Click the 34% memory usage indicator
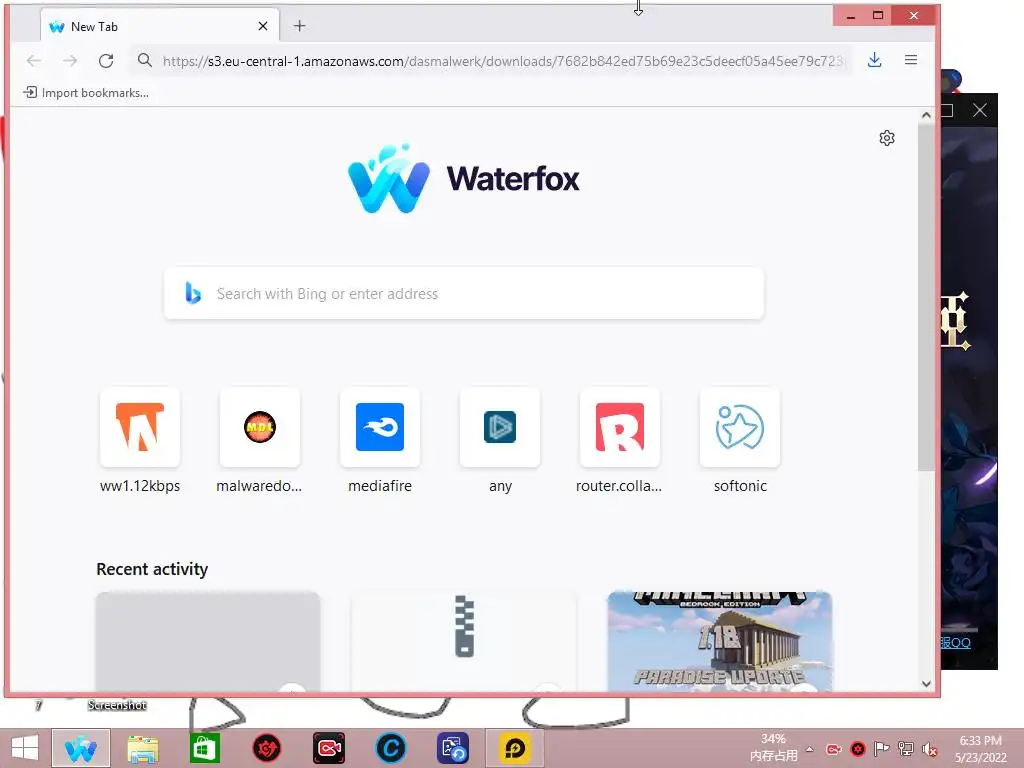 (773, 748)
